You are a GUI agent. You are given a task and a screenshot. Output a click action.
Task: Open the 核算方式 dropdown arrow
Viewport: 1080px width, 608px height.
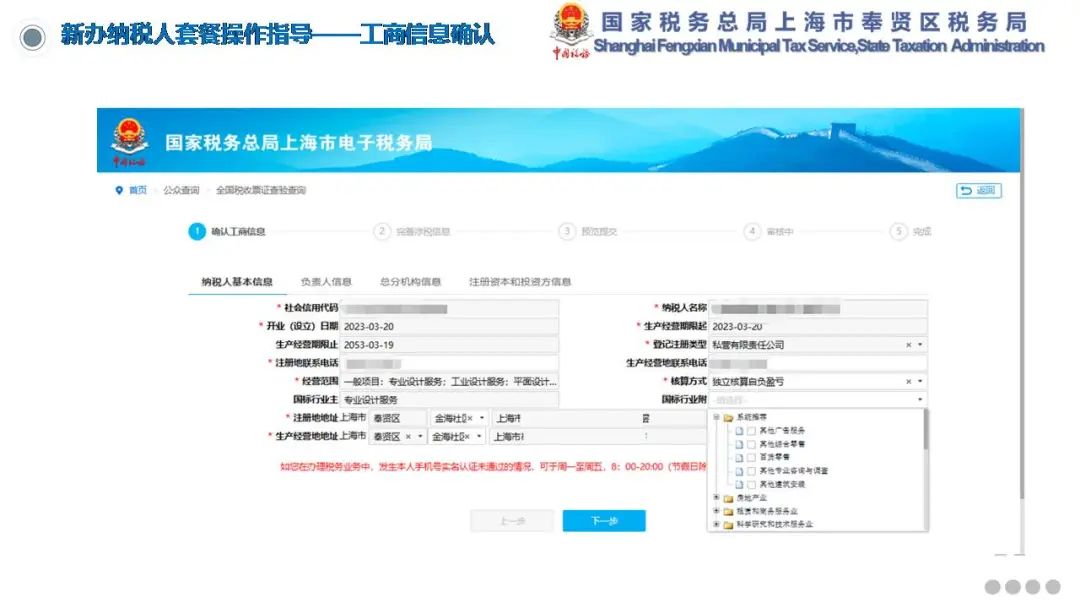coord(920,381)
